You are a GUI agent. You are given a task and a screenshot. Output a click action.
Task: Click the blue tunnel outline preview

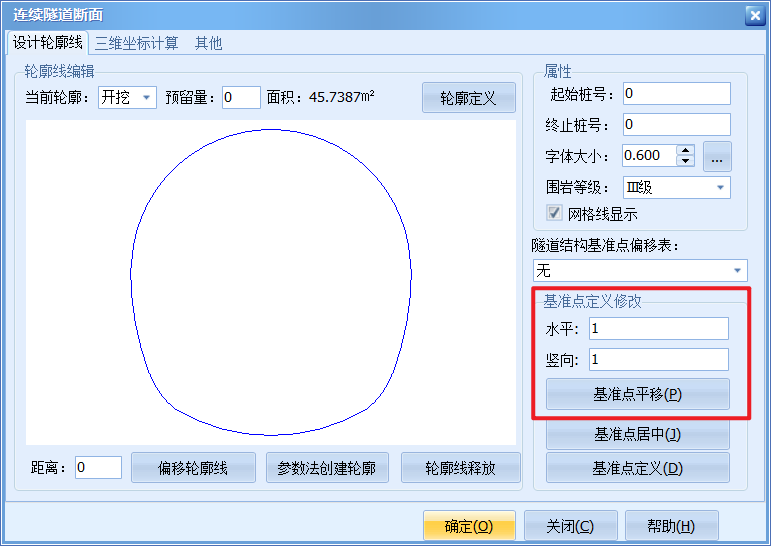pyautogui.click(x=271, y=282)
